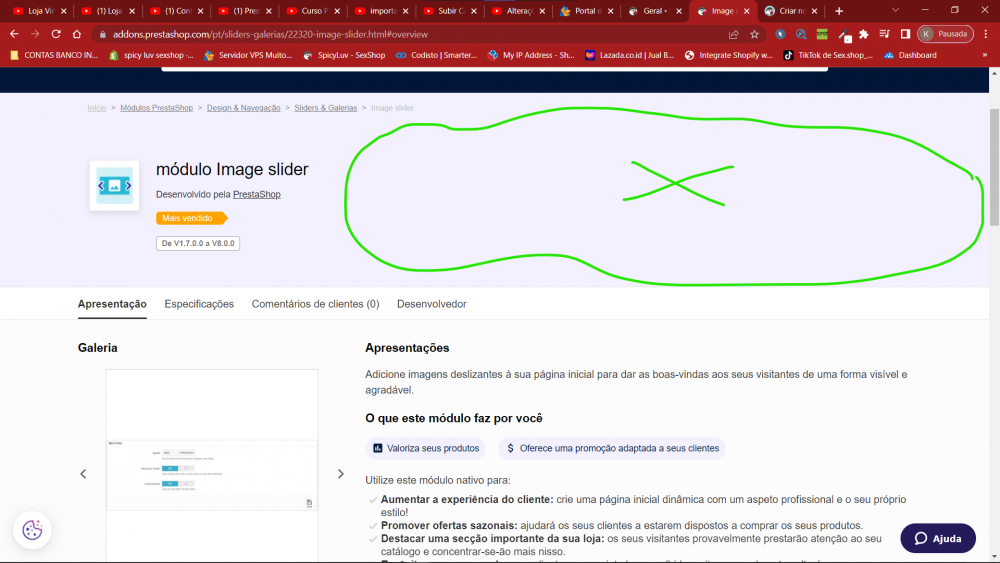Open the Ajuda help chat
The image size is (1000, 563).
pyautogui.click(x=938, y=539)
